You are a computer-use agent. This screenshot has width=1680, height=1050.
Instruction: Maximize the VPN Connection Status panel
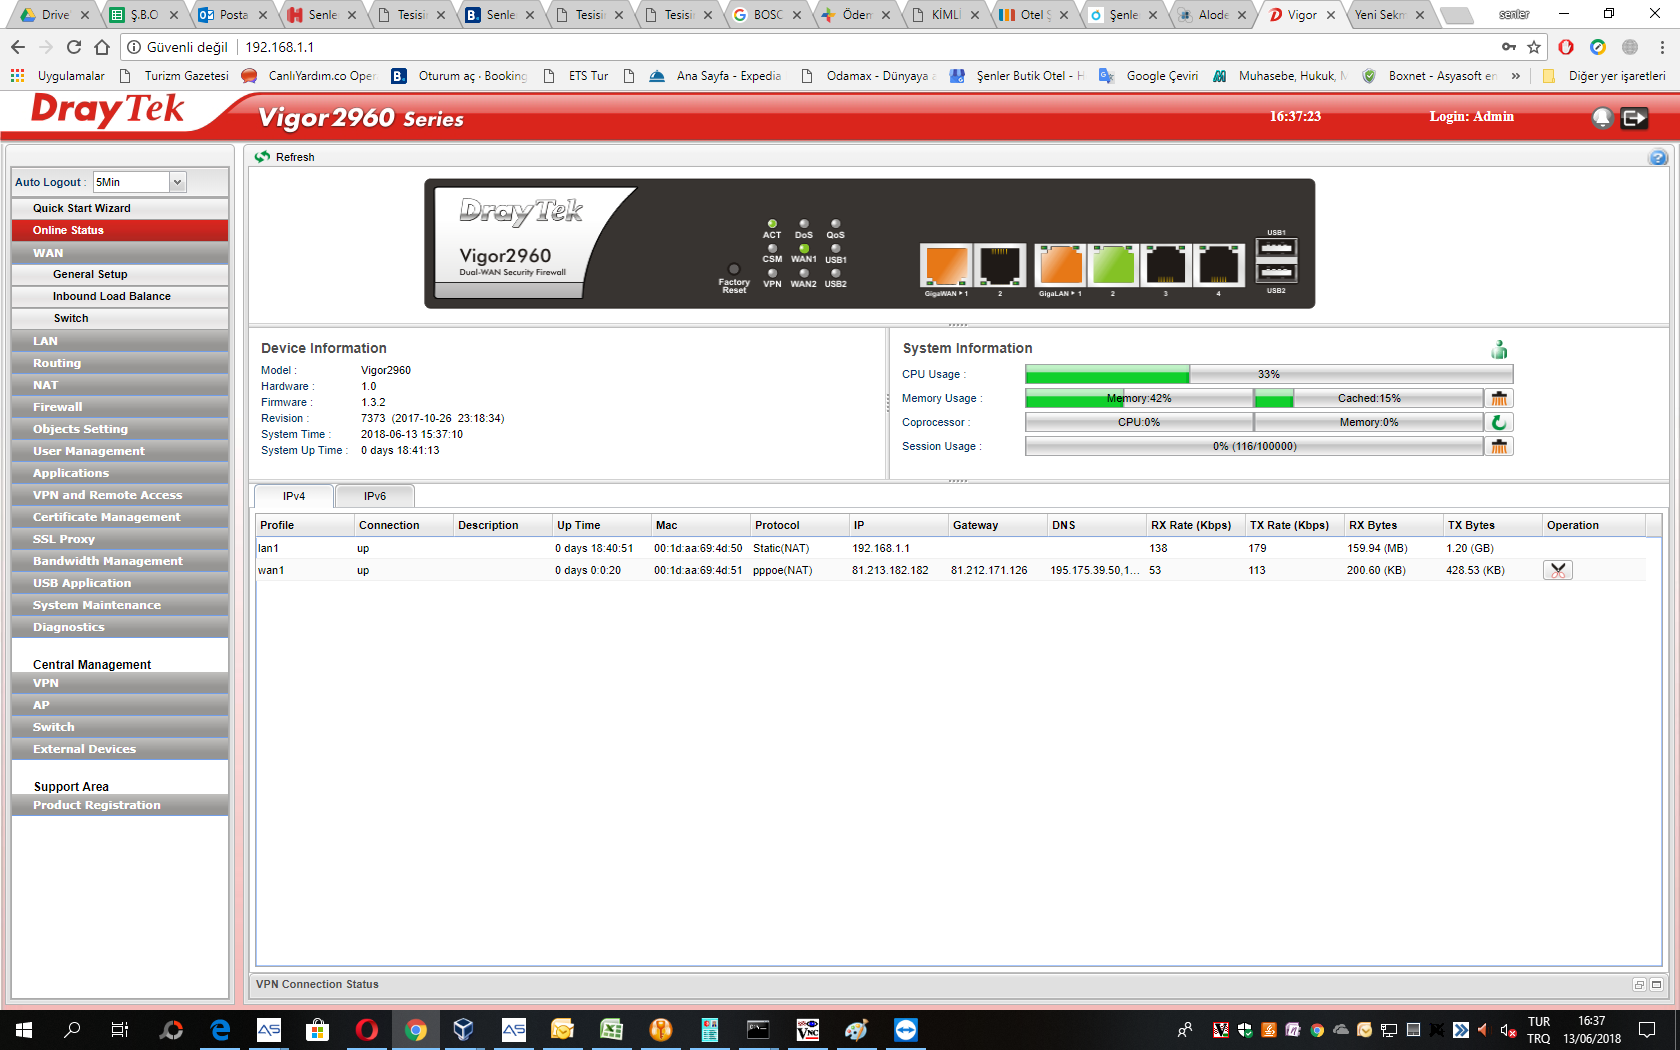[x=1656, y=985]
